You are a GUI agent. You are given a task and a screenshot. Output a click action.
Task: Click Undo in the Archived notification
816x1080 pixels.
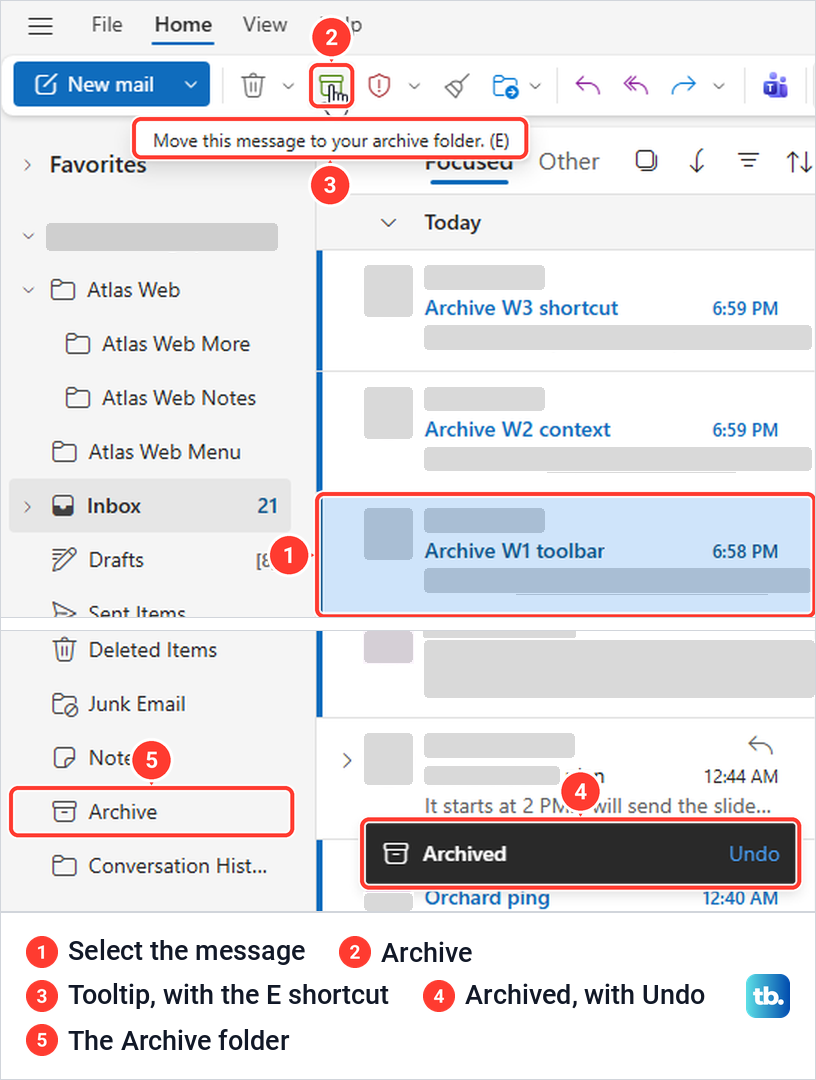(754, 853)
